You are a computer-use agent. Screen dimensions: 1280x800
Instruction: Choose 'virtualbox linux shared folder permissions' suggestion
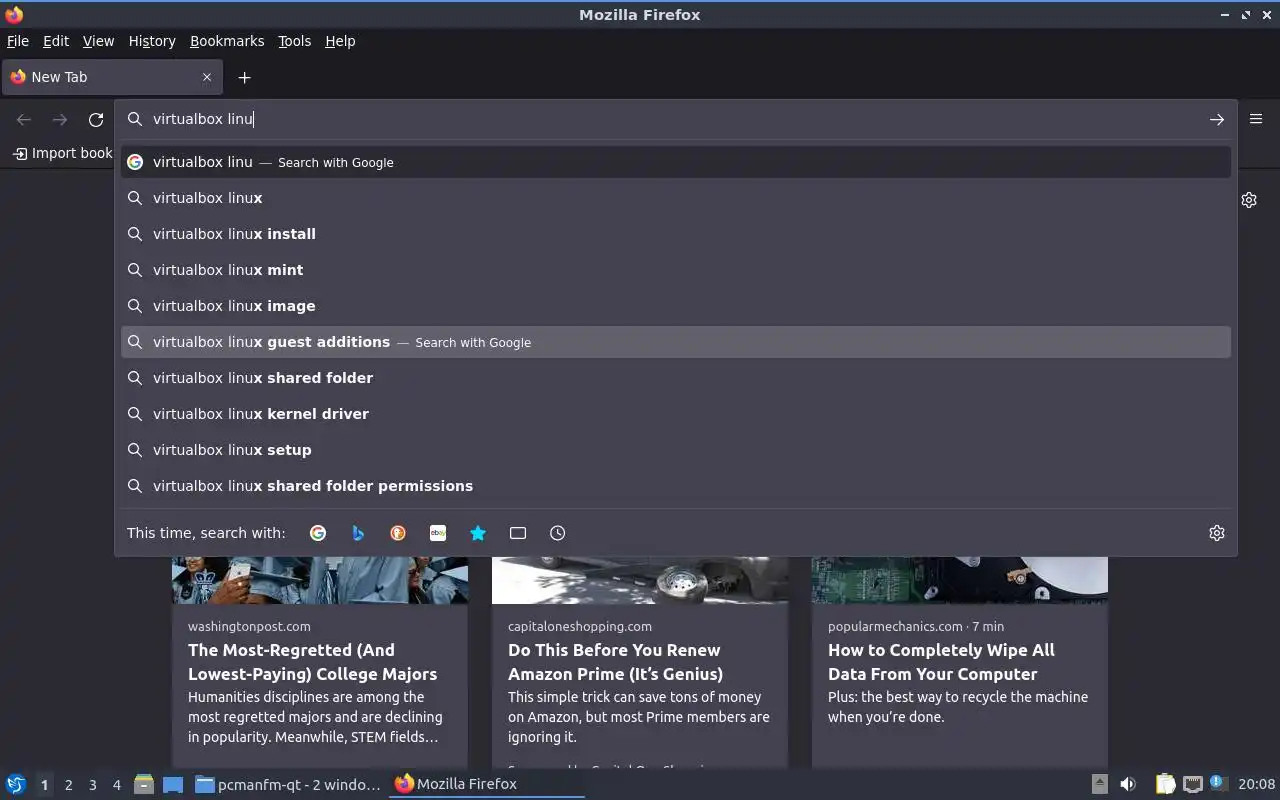tap(676, 486)
